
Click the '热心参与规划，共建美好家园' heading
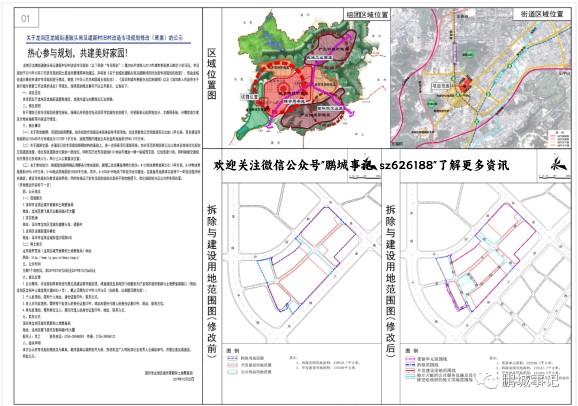pos(77,53)
